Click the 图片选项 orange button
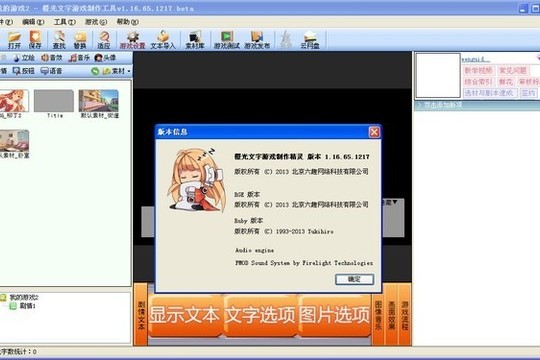540x360 pixels. click(x=334, y=315)
